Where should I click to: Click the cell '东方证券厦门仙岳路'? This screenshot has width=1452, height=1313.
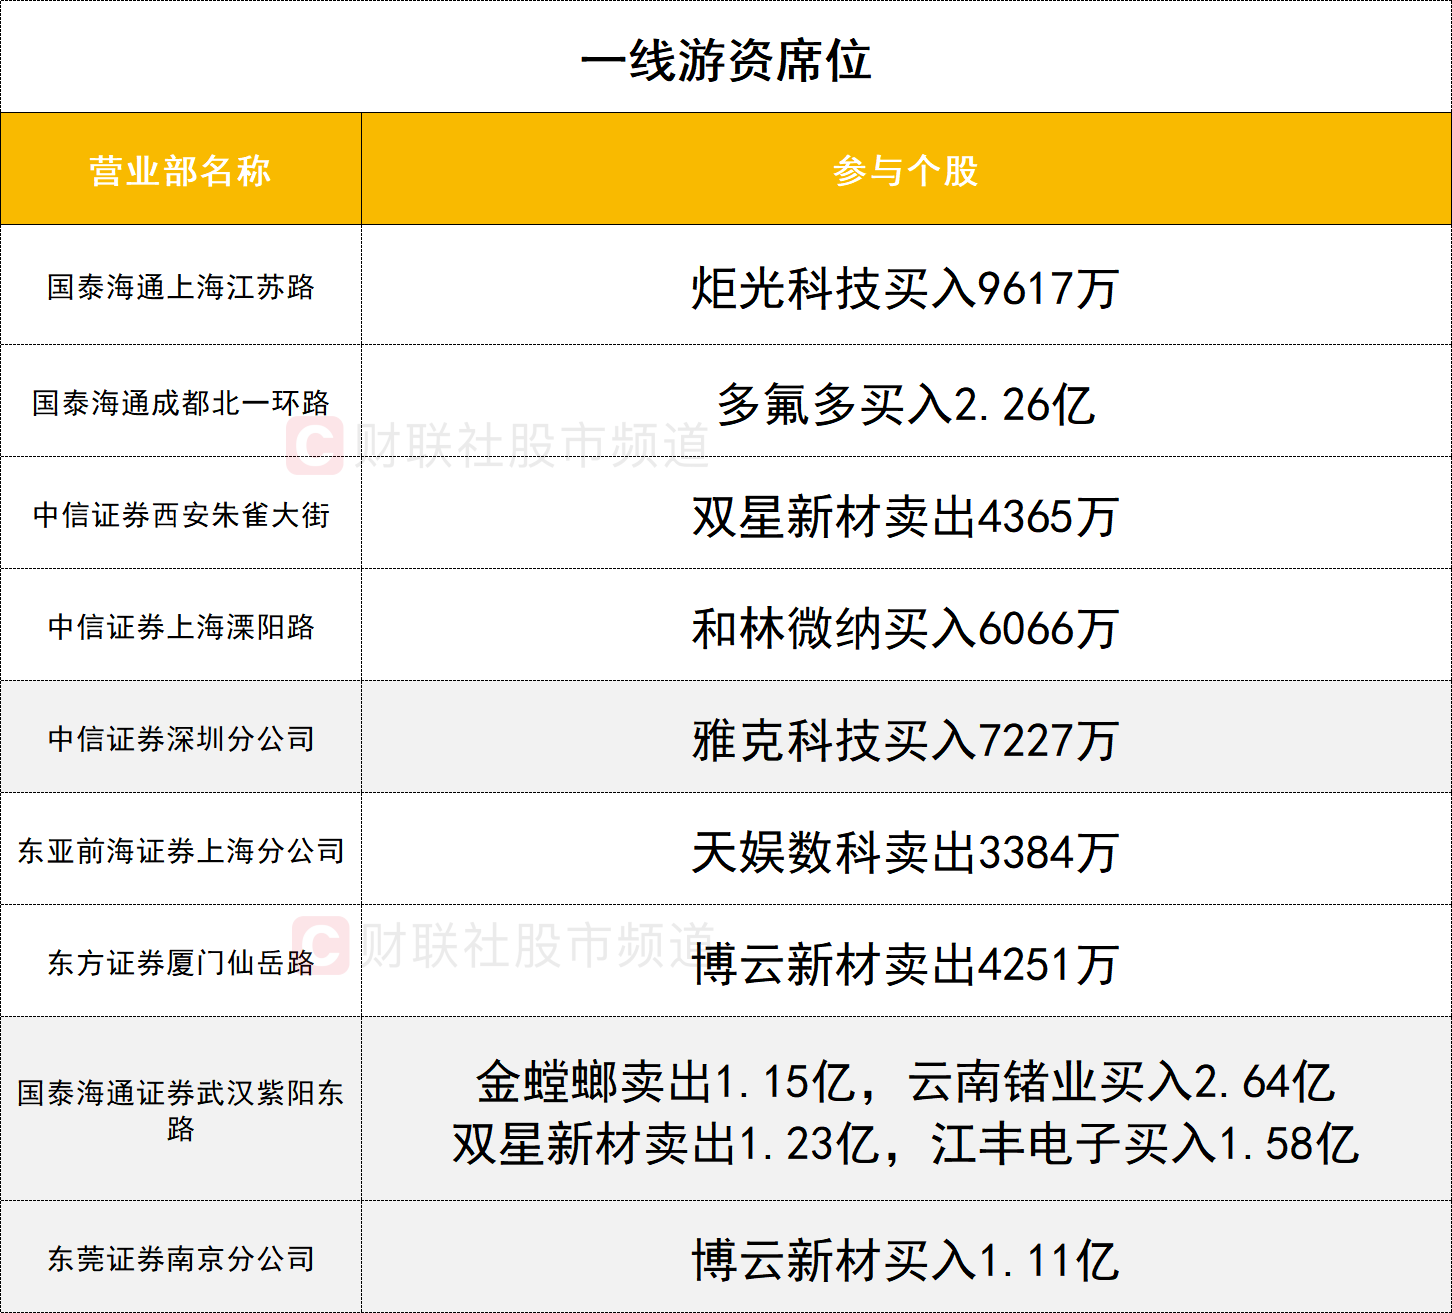point(181,962)
